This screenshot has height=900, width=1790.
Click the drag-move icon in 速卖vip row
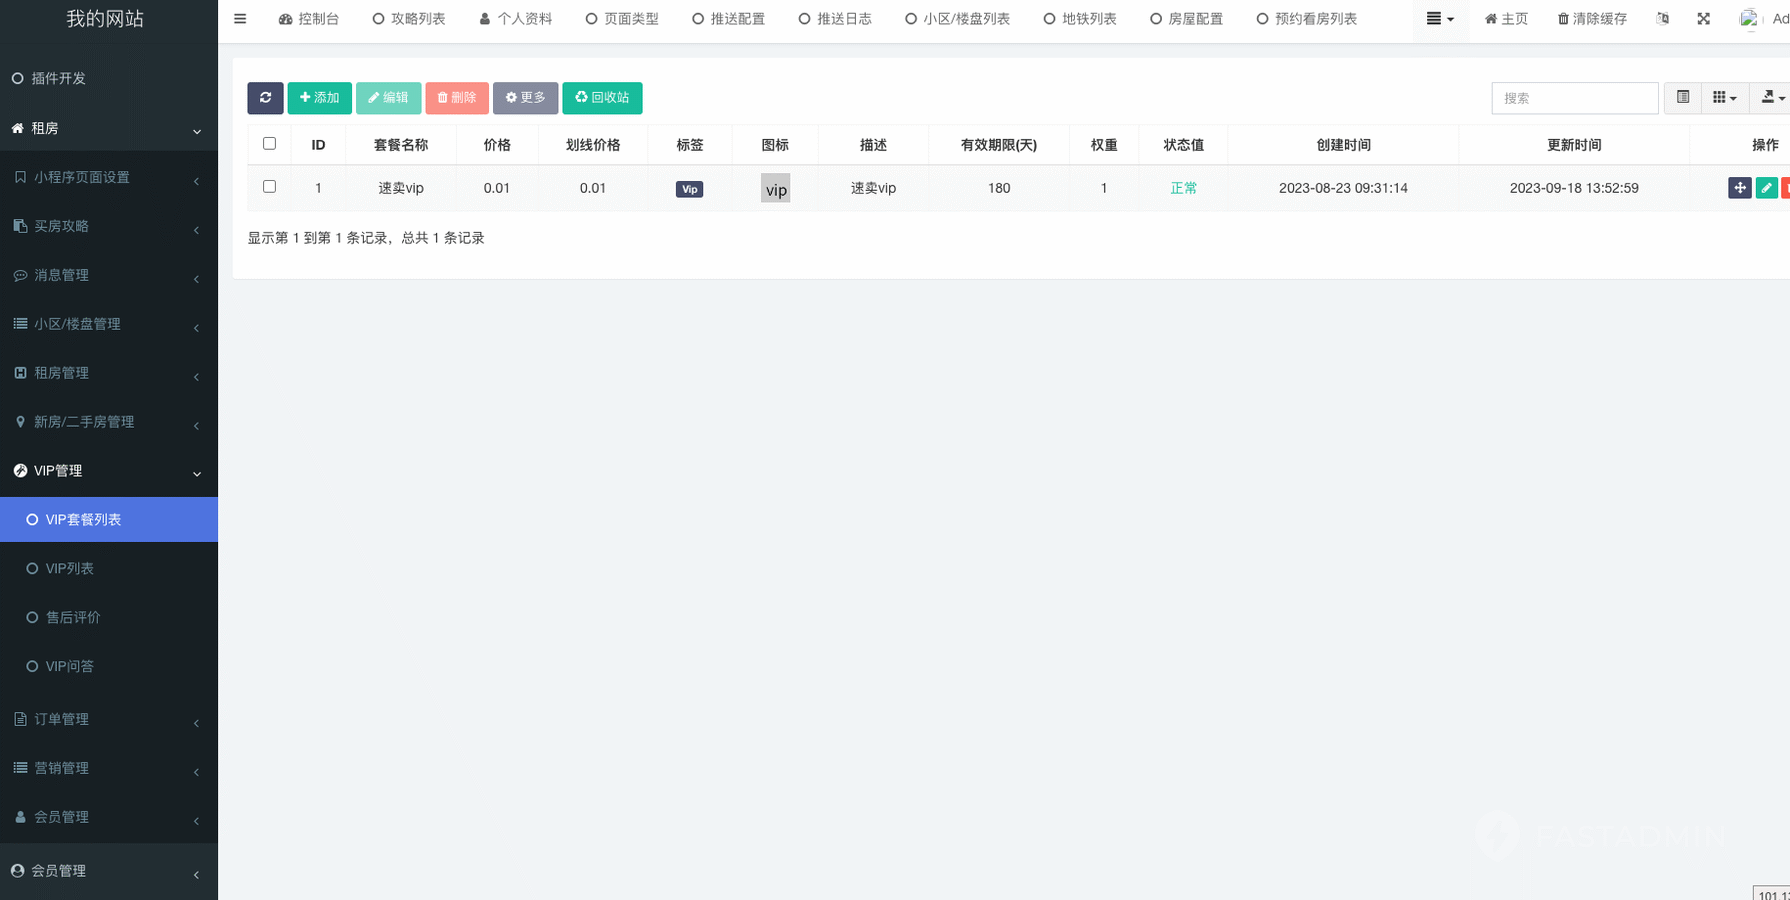(1739, 188)
